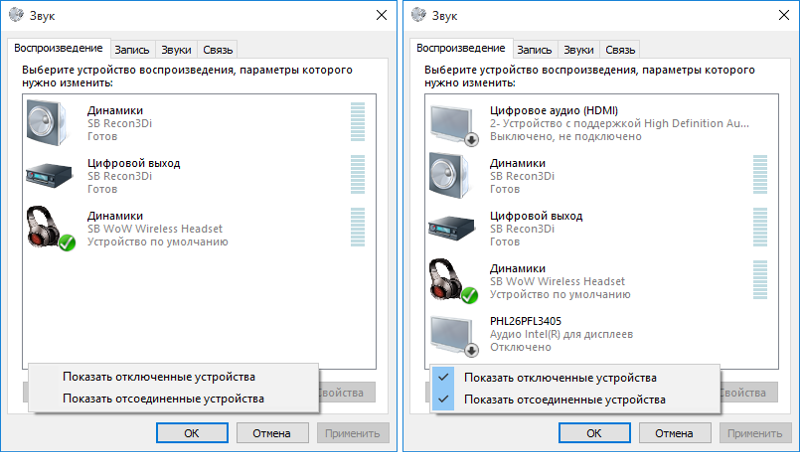This screenshot has width=800, height=452.
Task: Select 'Аудио Intel(R) для дисплеев' text
Action: click(x=561, y=334)
